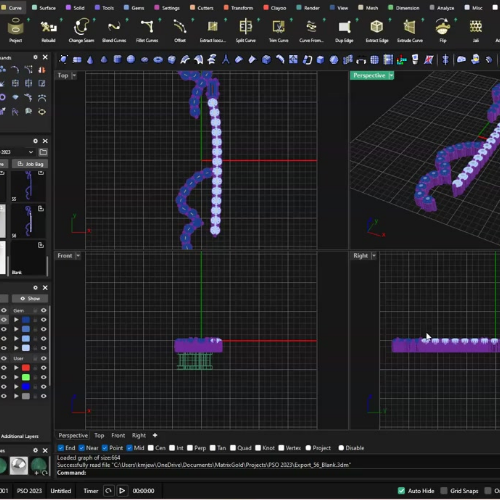Choose the Extrude Curve tool
Viewport: 500px width, 500px height.
point(410,30)
